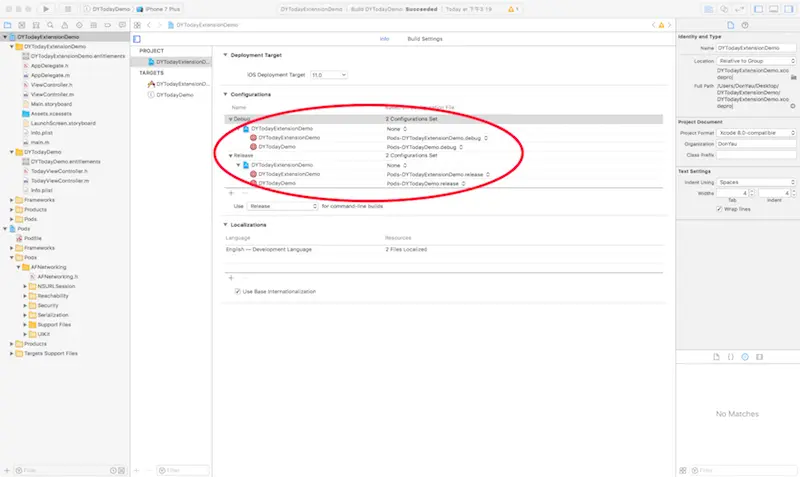Reveal project file location folder icon
The image size is (800, 477).
[x=793, y=78]
